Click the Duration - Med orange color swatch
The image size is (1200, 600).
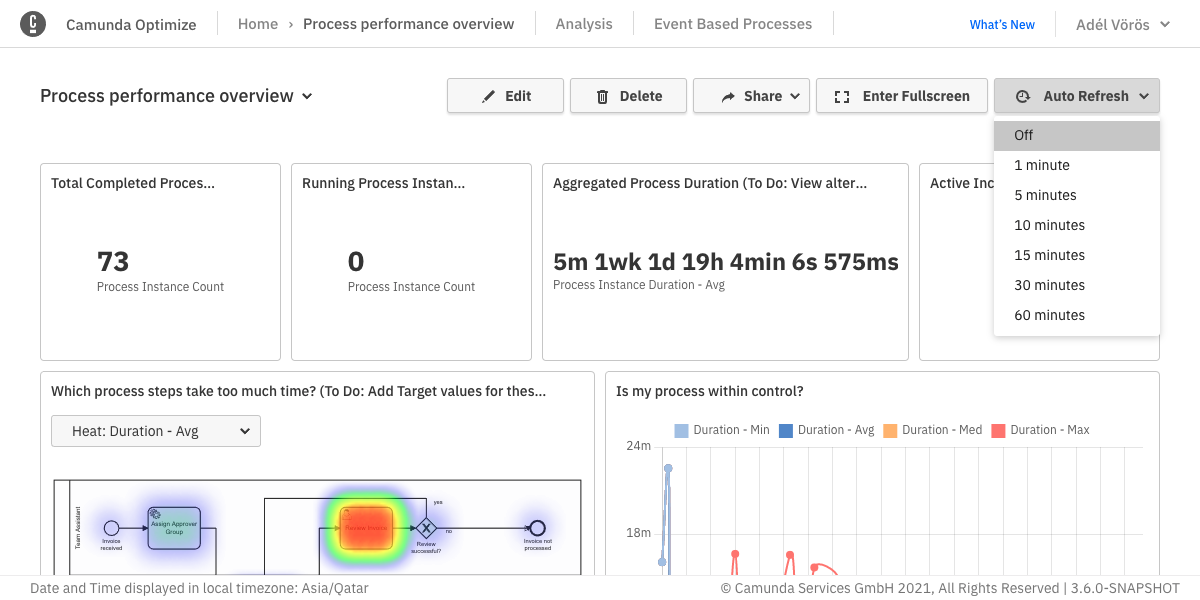(x=889, y=430)
